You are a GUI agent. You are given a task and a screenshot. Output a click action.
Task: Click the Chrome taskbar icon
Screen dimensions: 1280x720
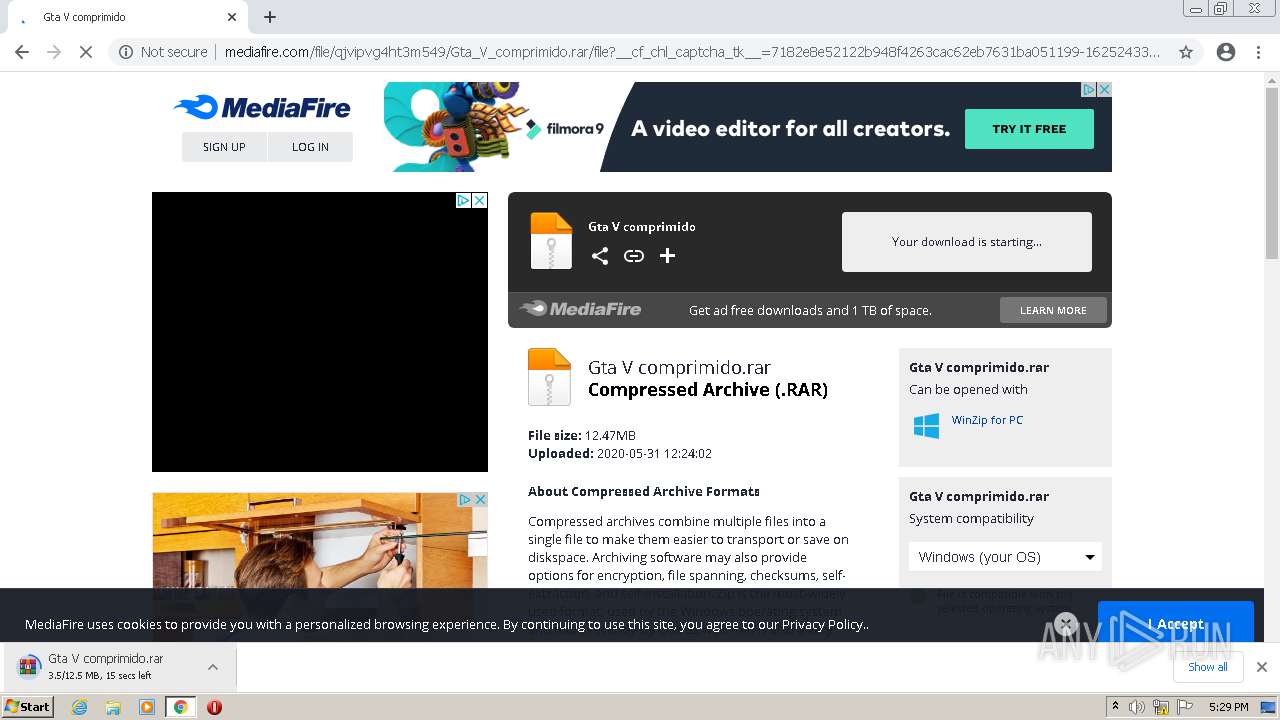tap(181, 707)
